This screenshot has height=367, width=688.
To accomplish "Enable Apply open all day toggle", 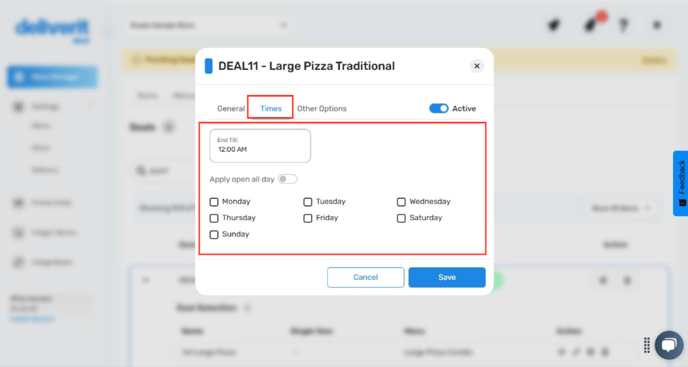I will 288,179.
